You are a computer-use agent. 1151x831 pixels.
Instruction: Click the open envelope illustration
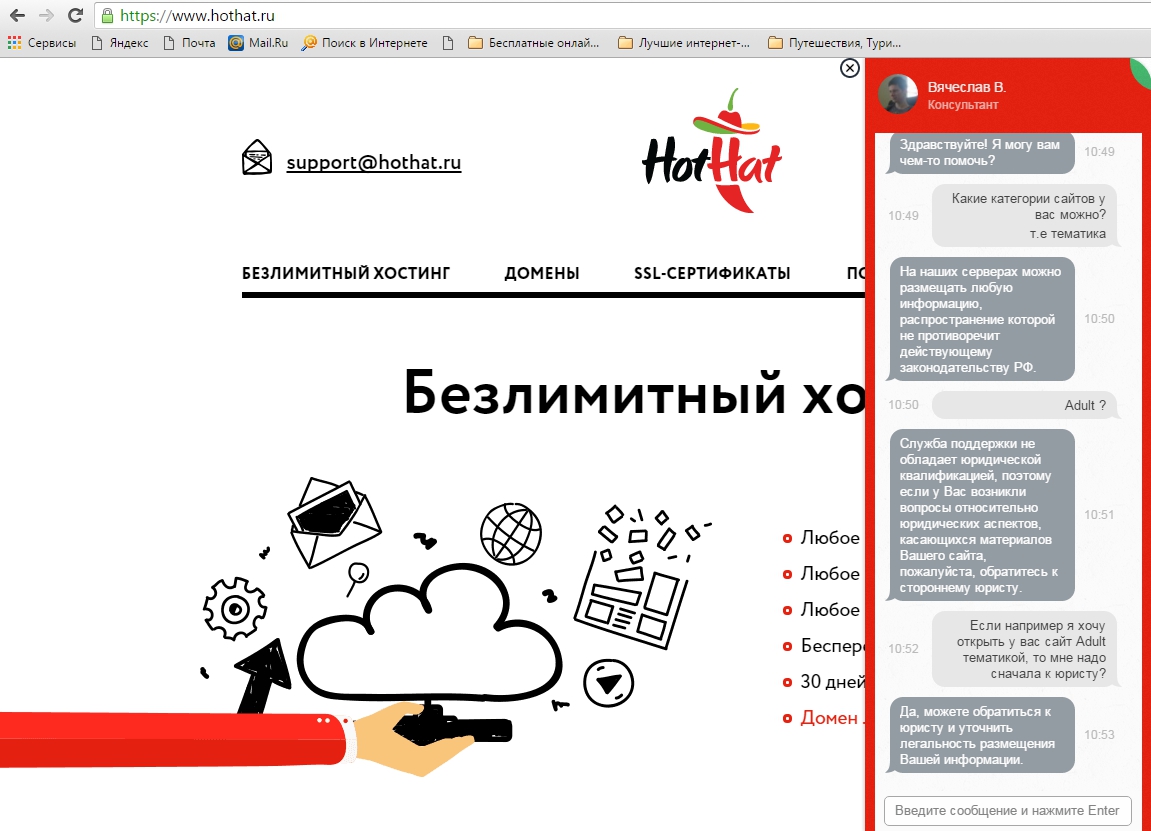pyautogui.click(x=335, y=521)
